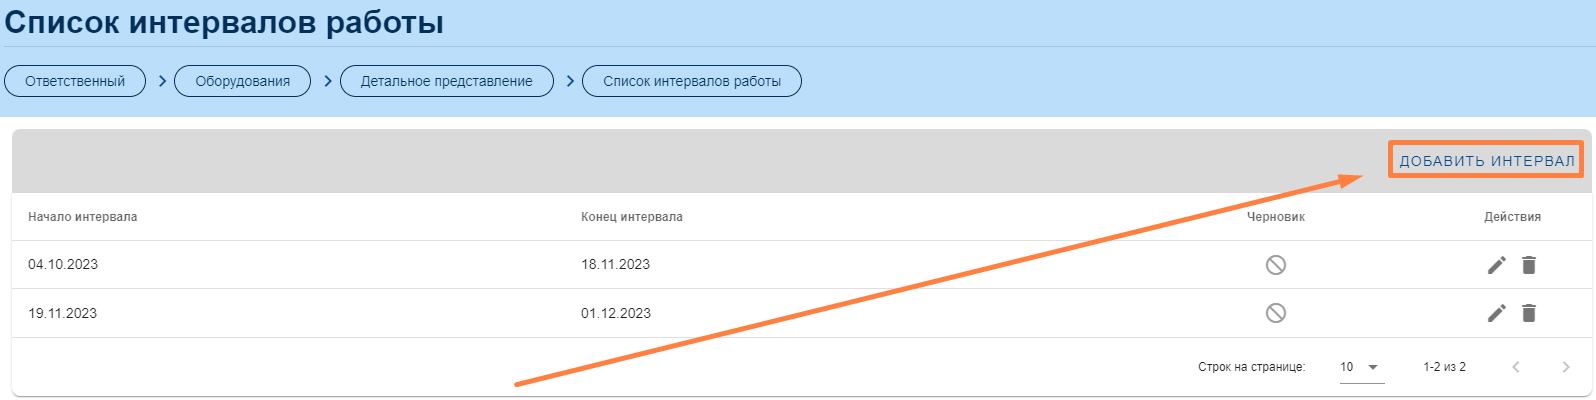
Task: Click draft status icon for 04.10.2023 row
Action: click(1275, 265)
